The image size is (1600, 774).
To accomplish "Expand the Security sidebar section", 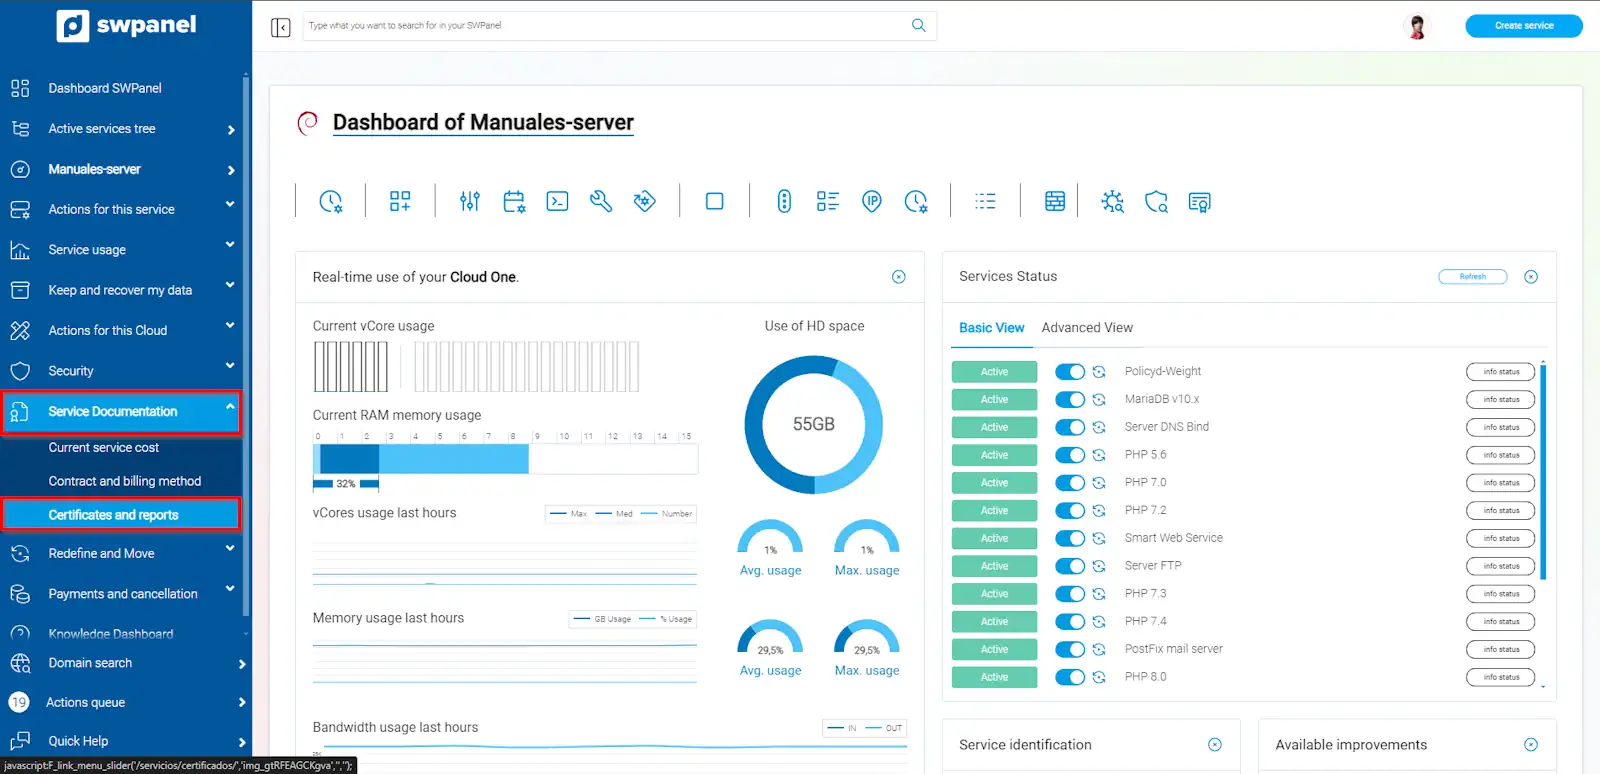I will pyautogui.click(x=120, y=371).
